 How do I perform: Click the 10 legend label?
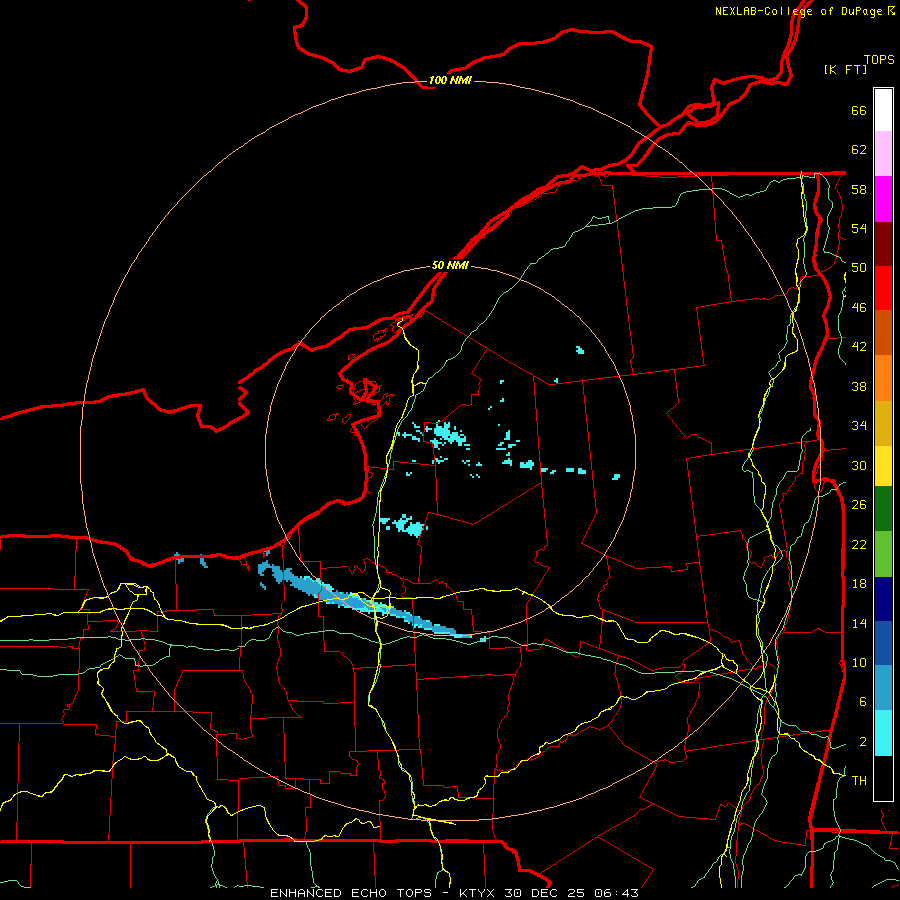[859, 662]
